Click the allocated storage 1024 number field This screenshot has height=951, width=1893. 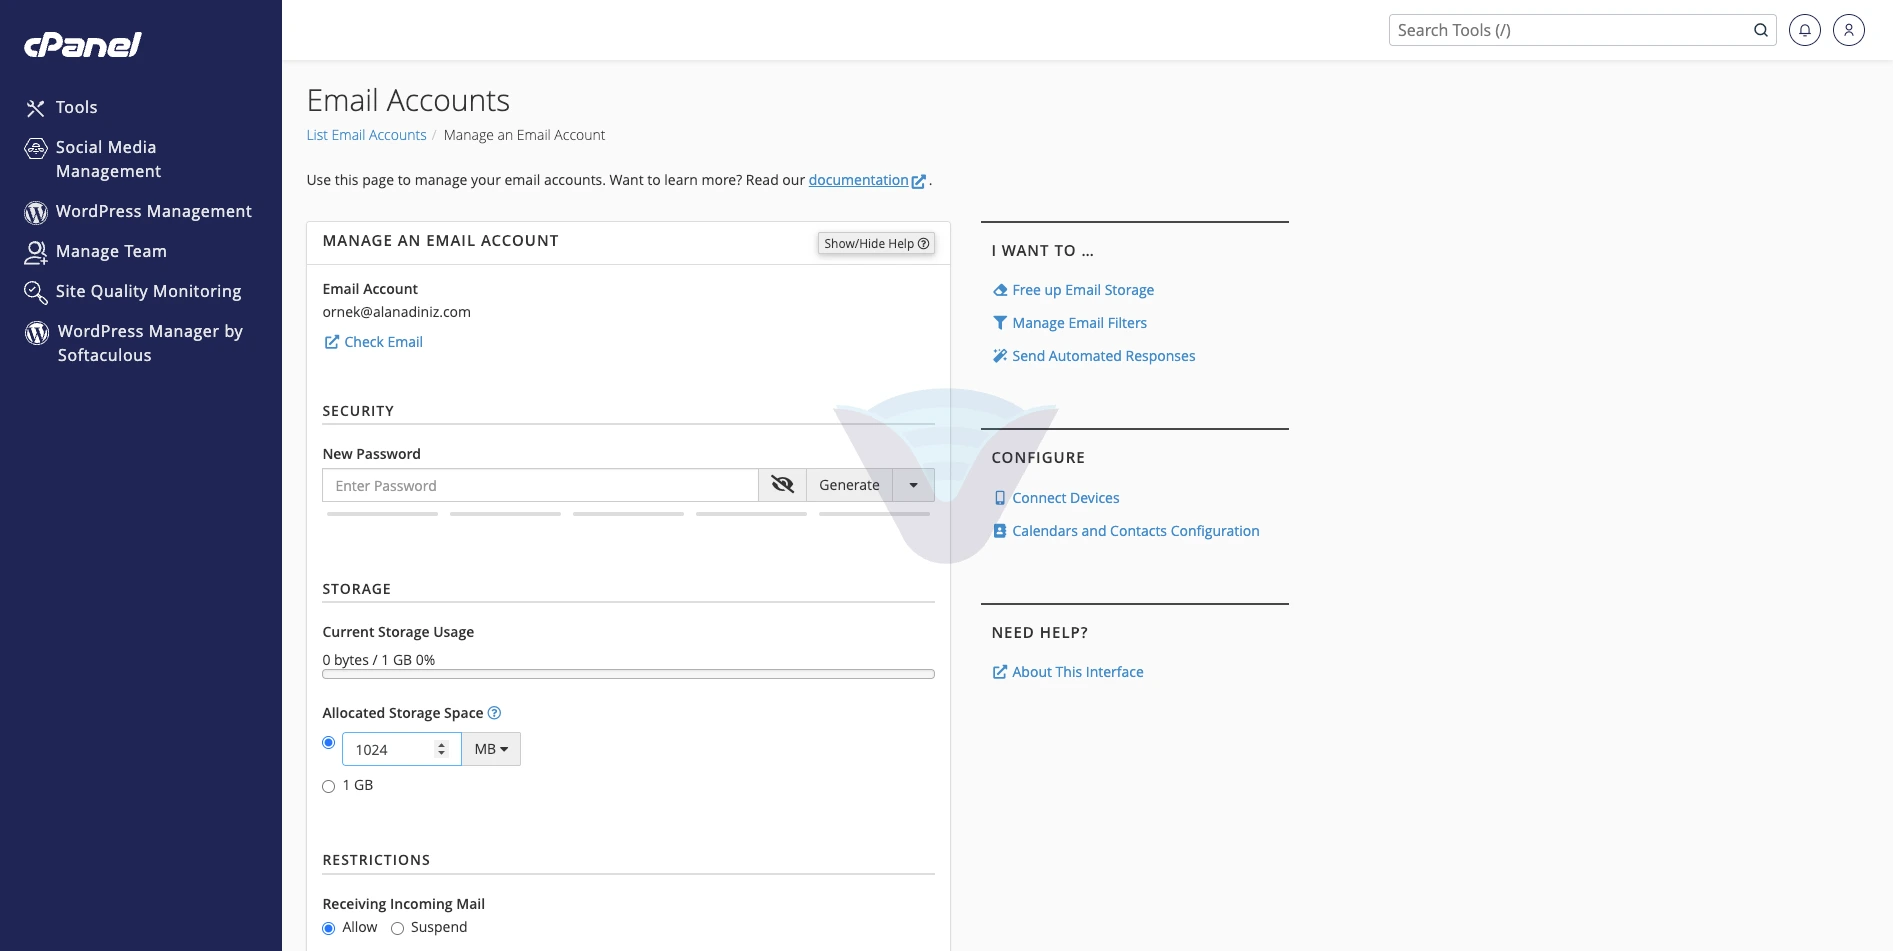[401, 749]
